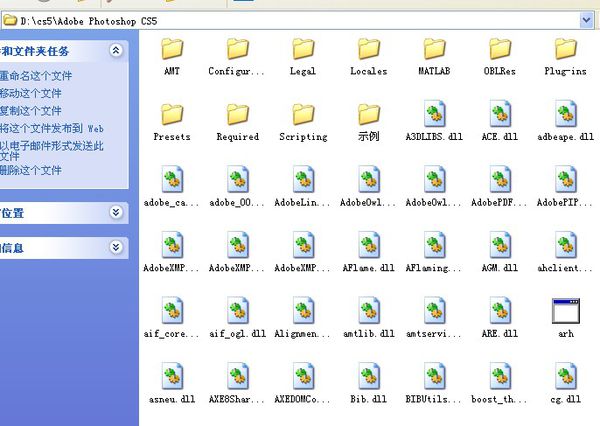Collapse the file and folder tasks panel
600x426 pixels.
click(x=116, y=50)
